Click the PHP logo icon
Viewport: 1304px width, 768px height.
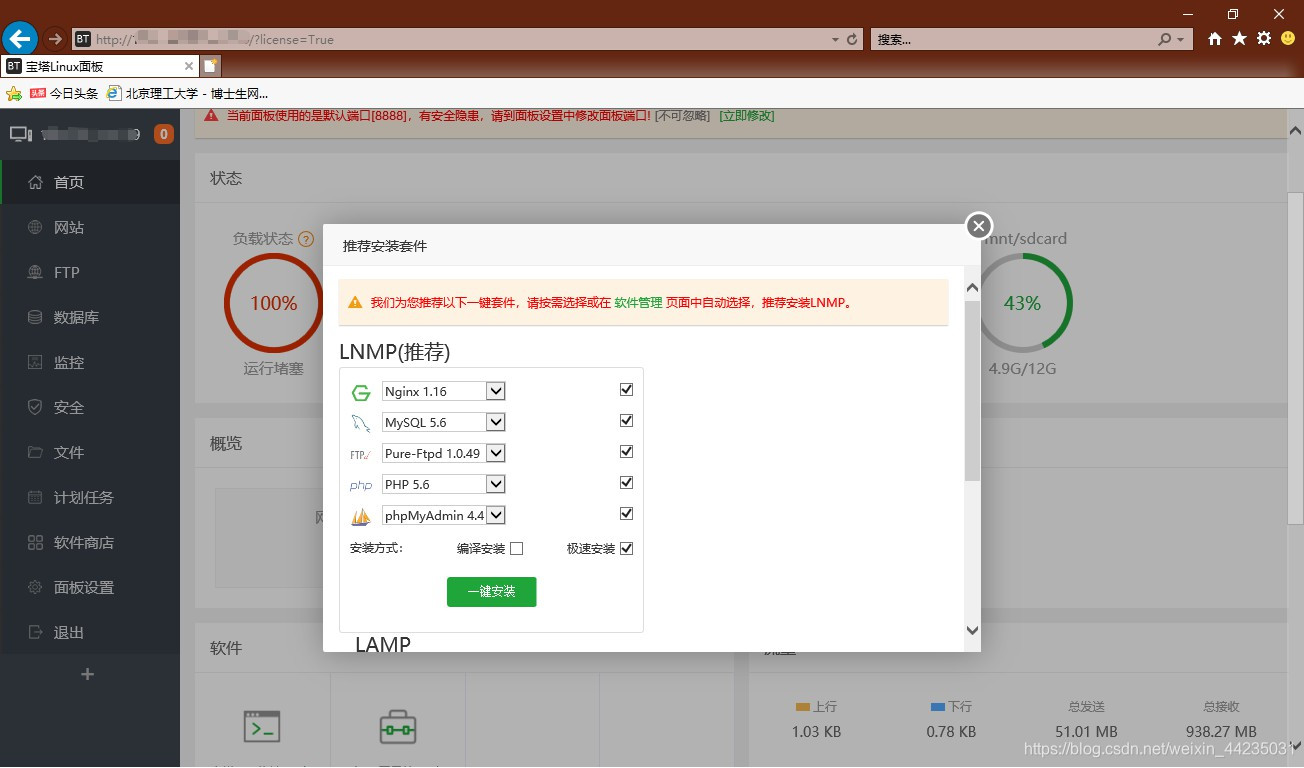361,485
